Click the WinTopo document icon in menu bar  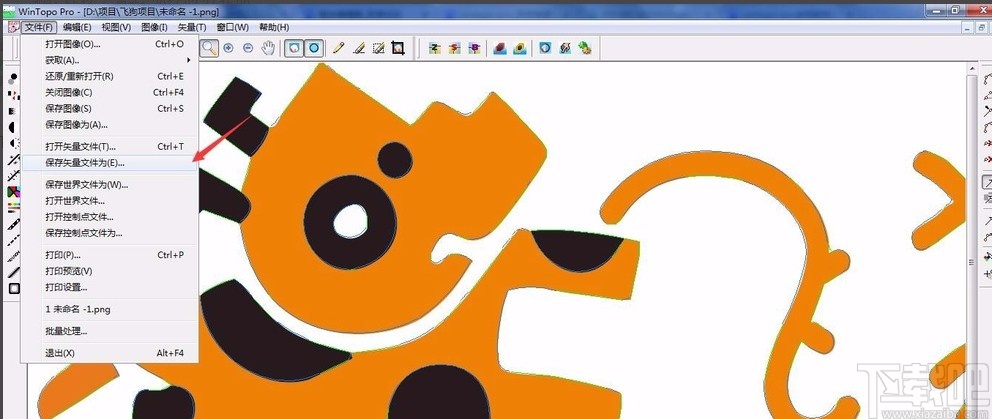(x=13, y=27)
